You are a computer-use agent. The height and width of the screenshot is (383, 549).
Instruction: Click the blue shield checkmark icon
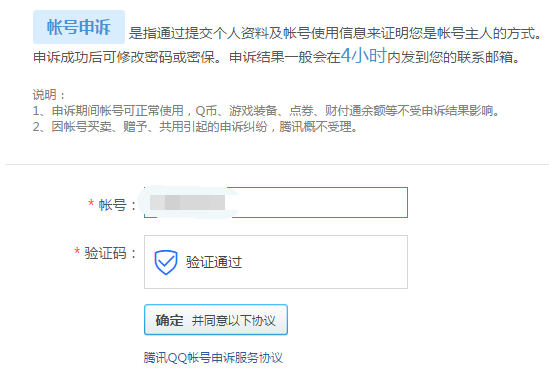[x=166, y=262]
